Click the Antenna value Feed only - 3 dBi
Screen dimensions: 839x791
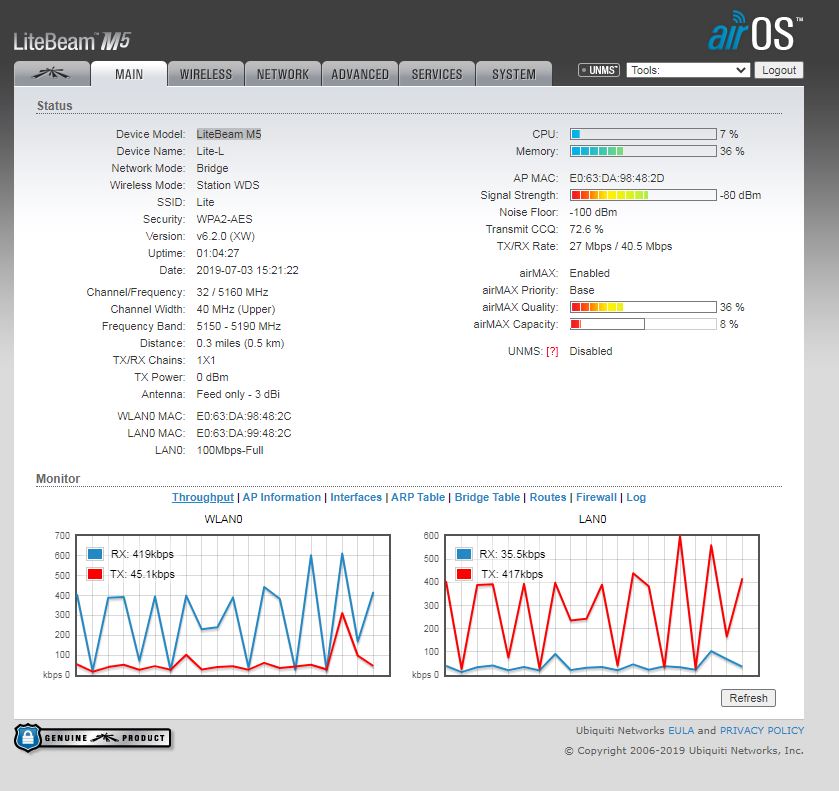point(238,394)
